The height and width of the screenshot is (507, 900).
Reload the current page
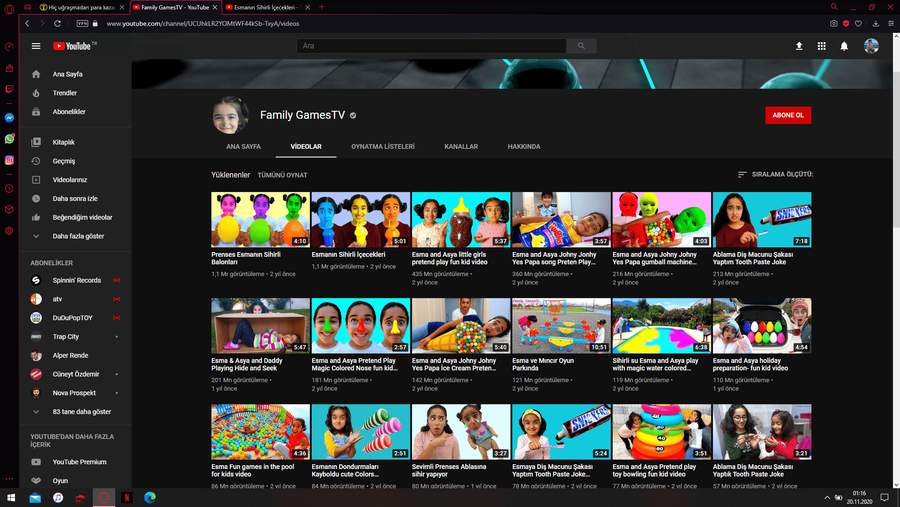[x=57, y=24]
